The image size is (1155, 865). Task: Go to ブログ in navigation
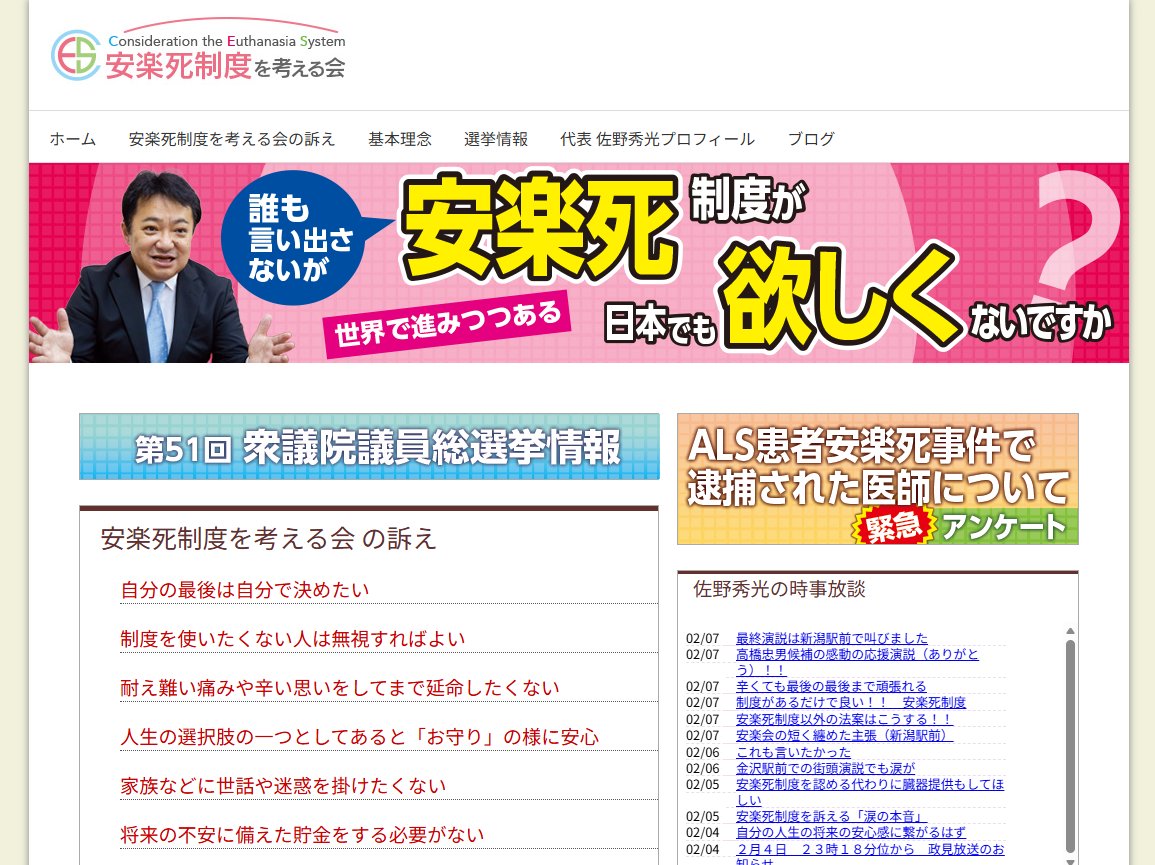[x=811, y=139]
